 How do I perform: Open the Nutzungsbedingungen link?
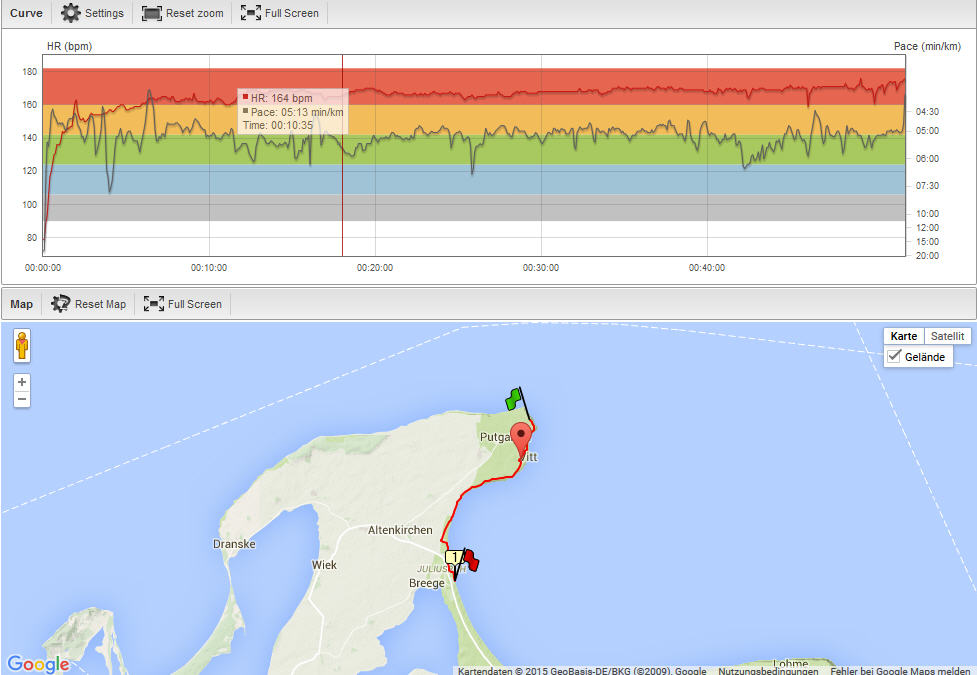[x=768, y=671]
